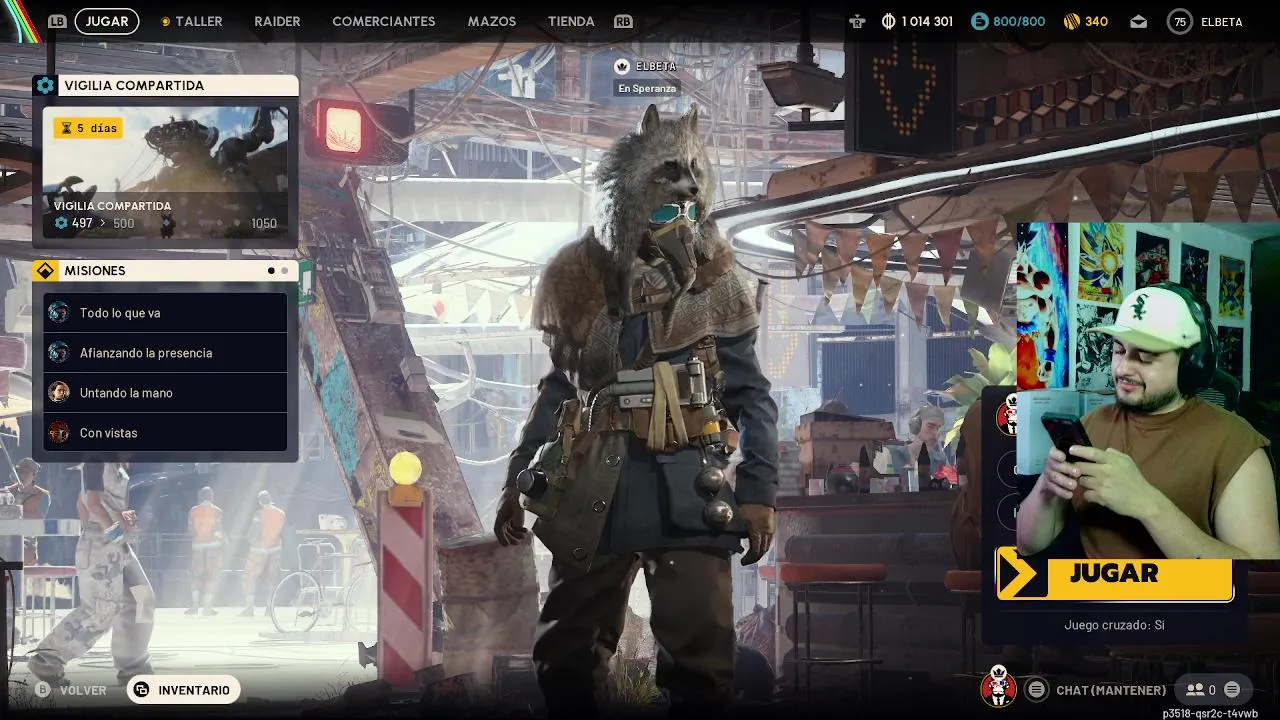The width and height of the screenshot is (1280, 720).
Task: Open mission Todo lo que va
Action: pos(165,313)
